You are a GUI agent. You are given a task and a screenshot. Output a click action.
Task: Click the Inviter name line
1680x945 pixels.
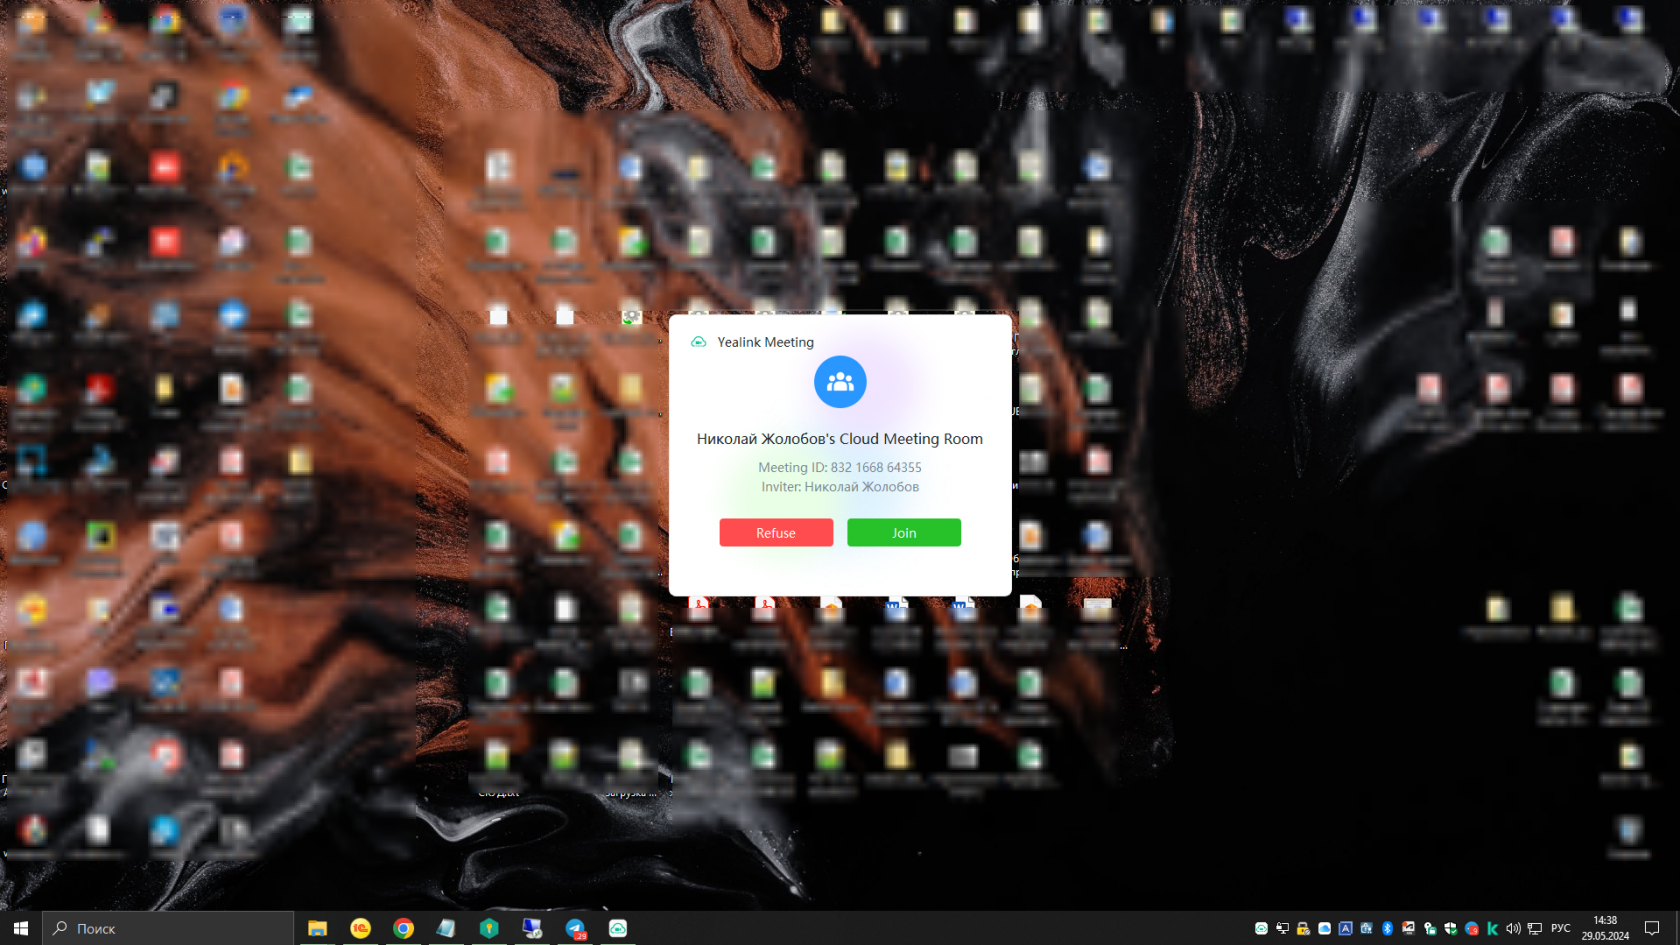[840, 487]
